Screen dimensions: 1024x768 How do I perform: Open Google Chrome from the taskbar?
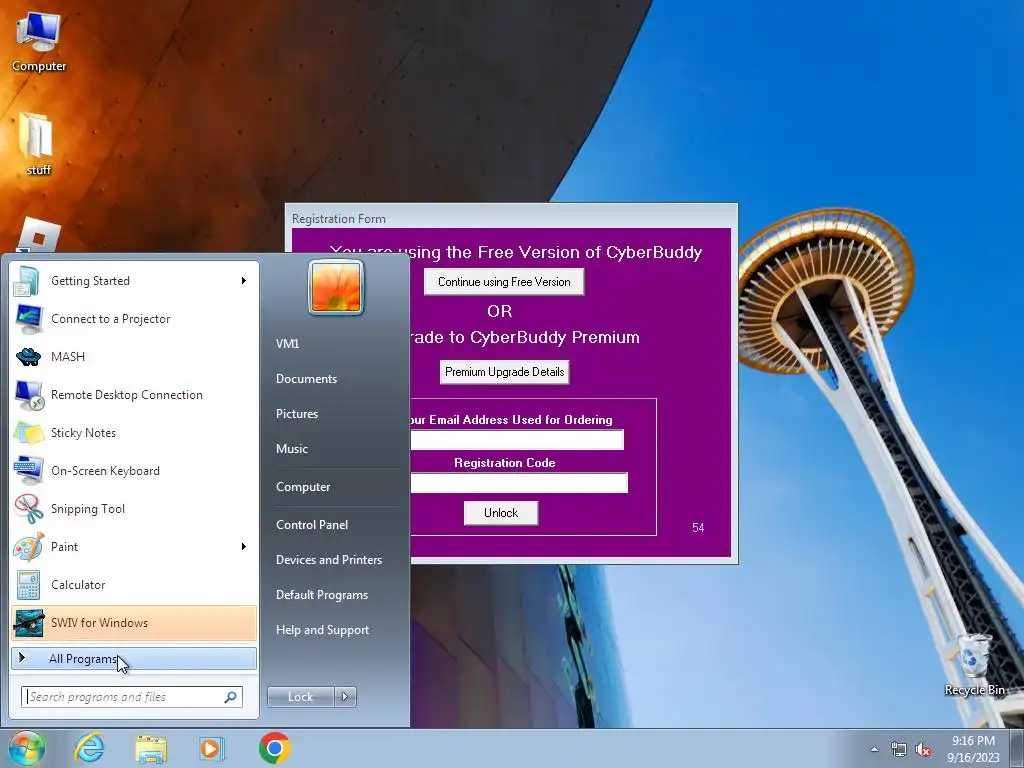[274, 748]
